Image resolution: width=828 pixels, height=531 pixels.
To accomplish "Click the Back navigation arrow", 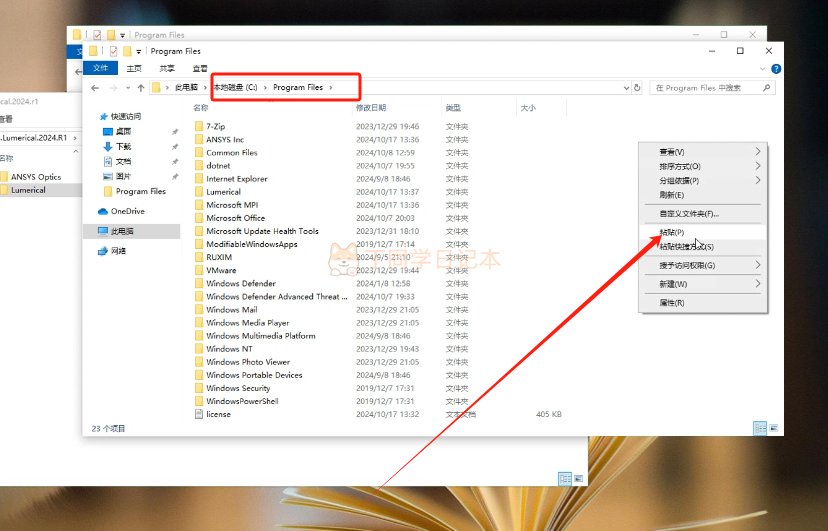I will click(x=93, y=88).
